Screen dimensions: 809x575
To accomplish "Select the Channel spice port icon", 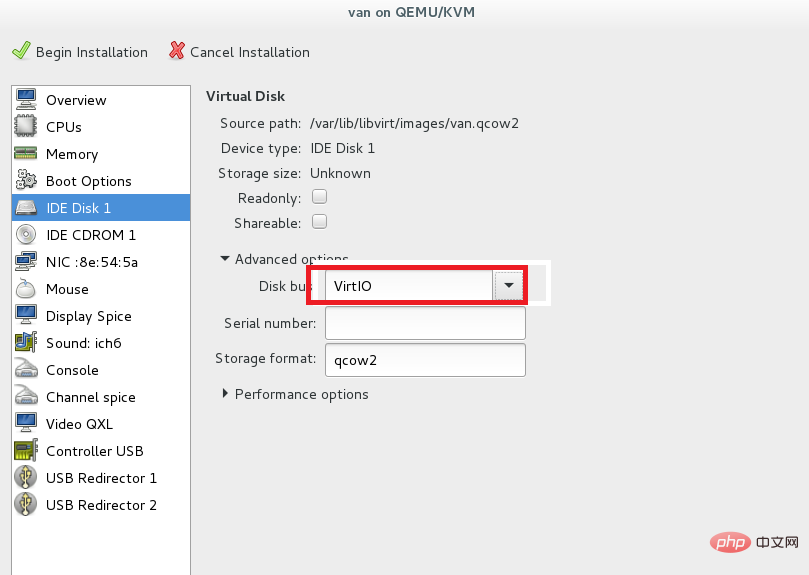I will [25, 396].
